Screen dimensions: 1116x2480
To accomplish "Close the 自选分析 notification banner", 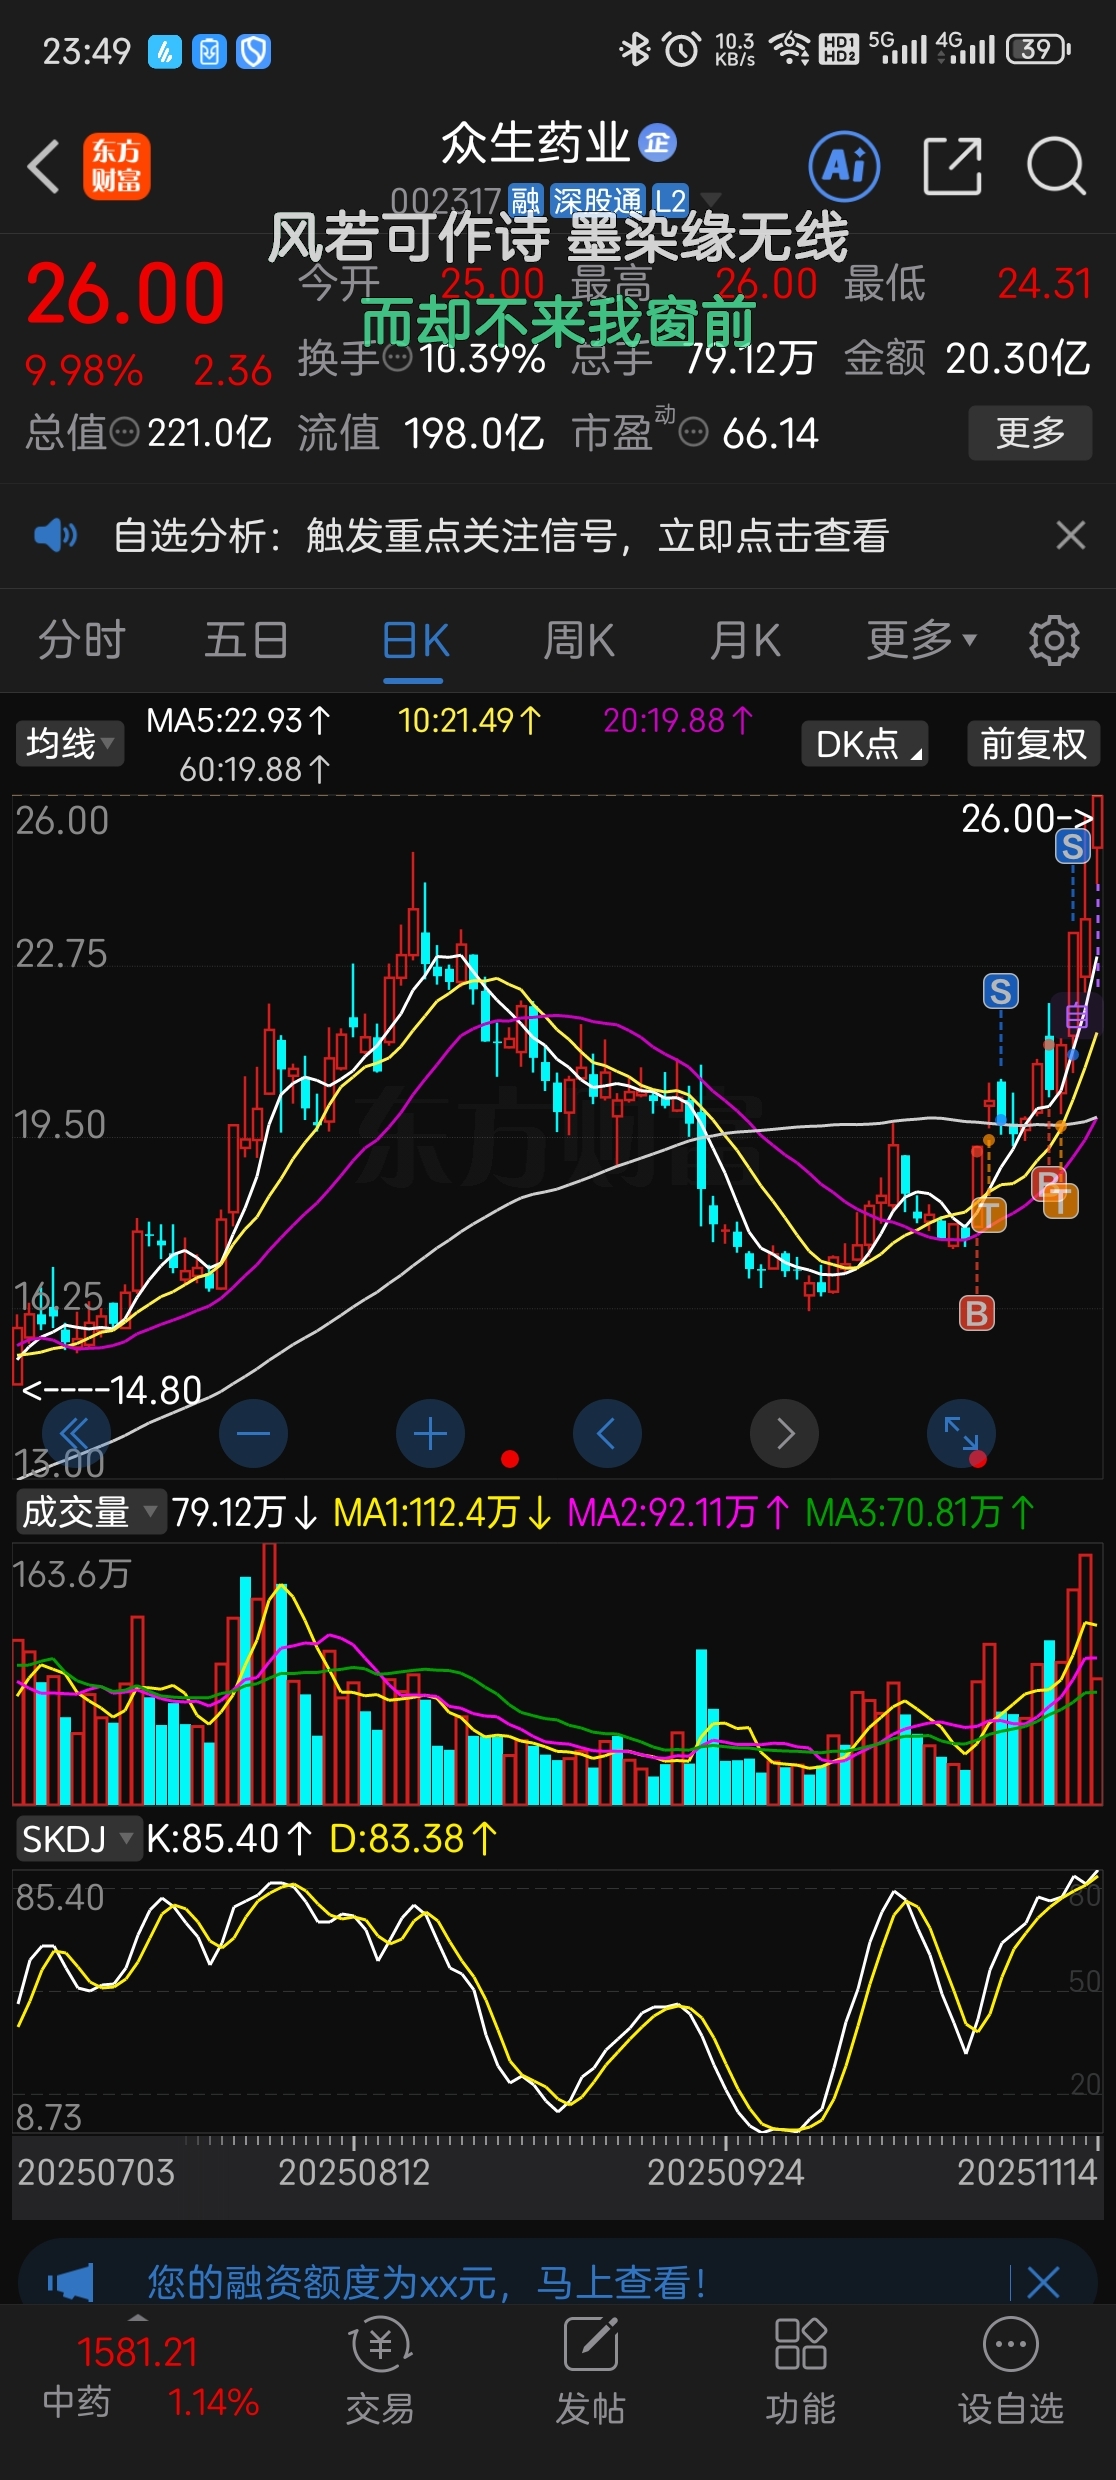I will pyautogui.click(x=1071, y=536).
